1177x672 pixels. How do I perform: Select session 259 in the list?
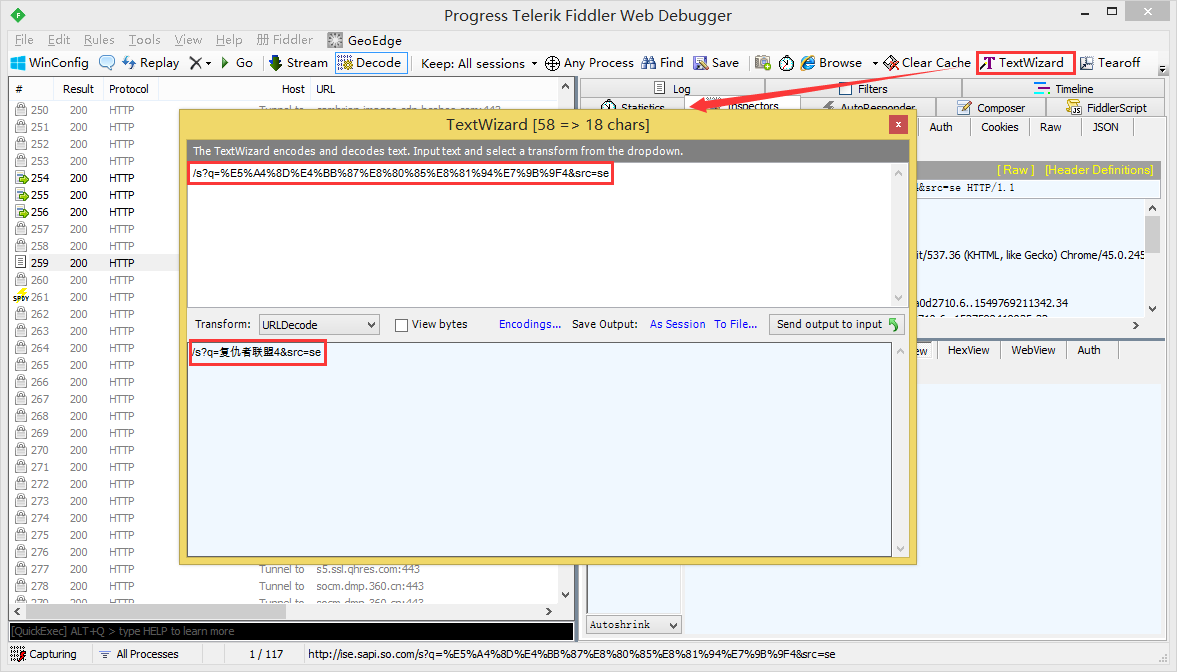(94, 263)
